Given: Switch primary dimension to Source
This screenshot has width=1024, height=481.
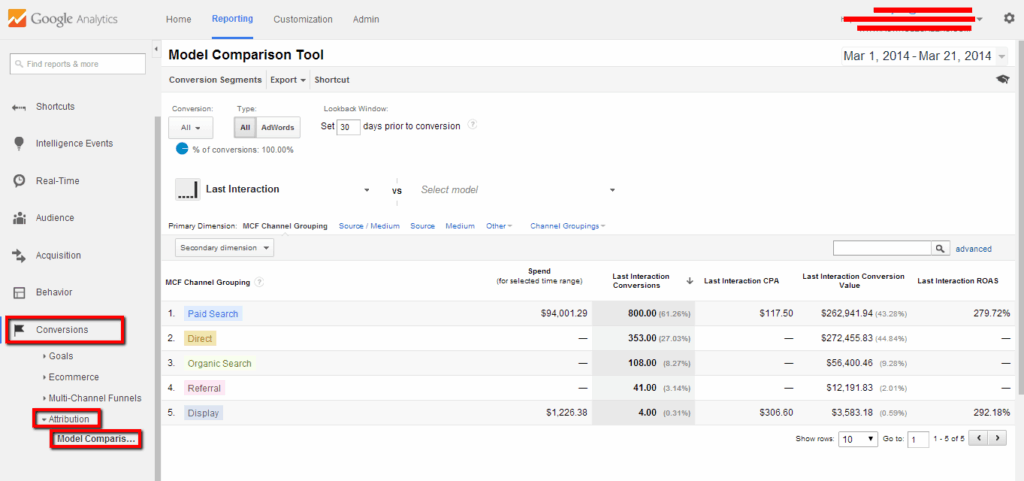Looking at the screenshot, I should click(x=423, y=226).
